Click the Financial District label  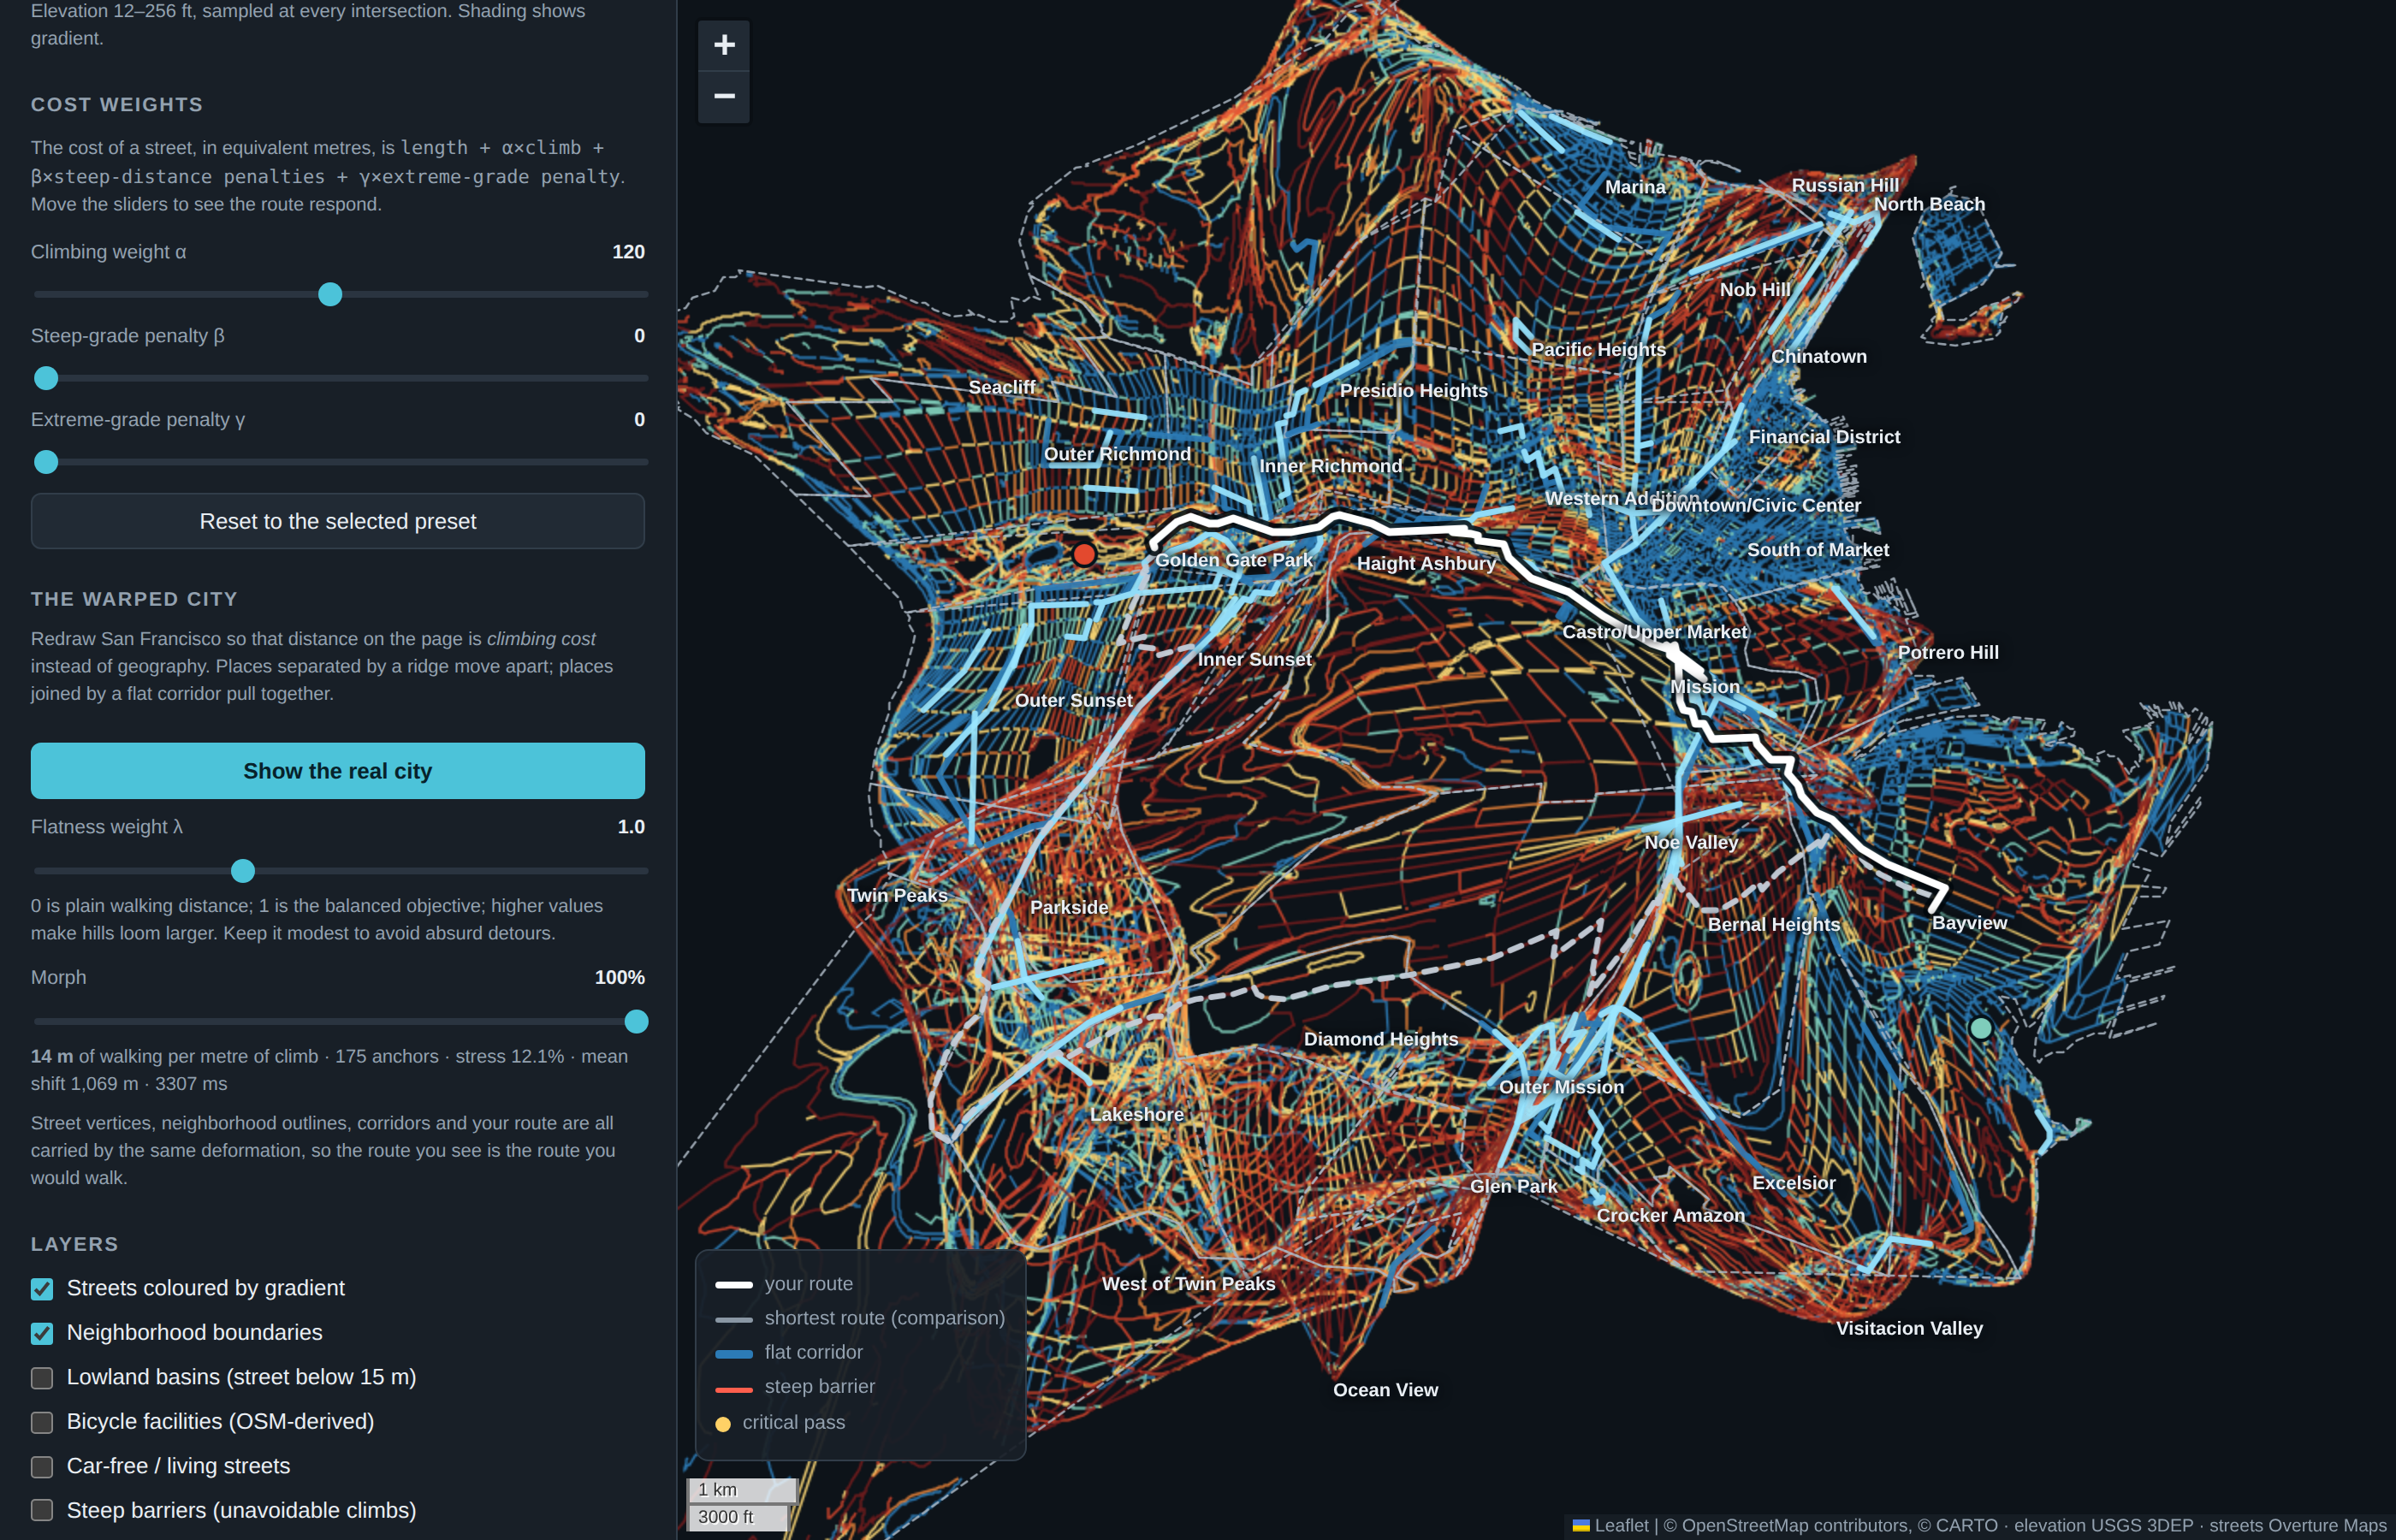click(1824, 437)
